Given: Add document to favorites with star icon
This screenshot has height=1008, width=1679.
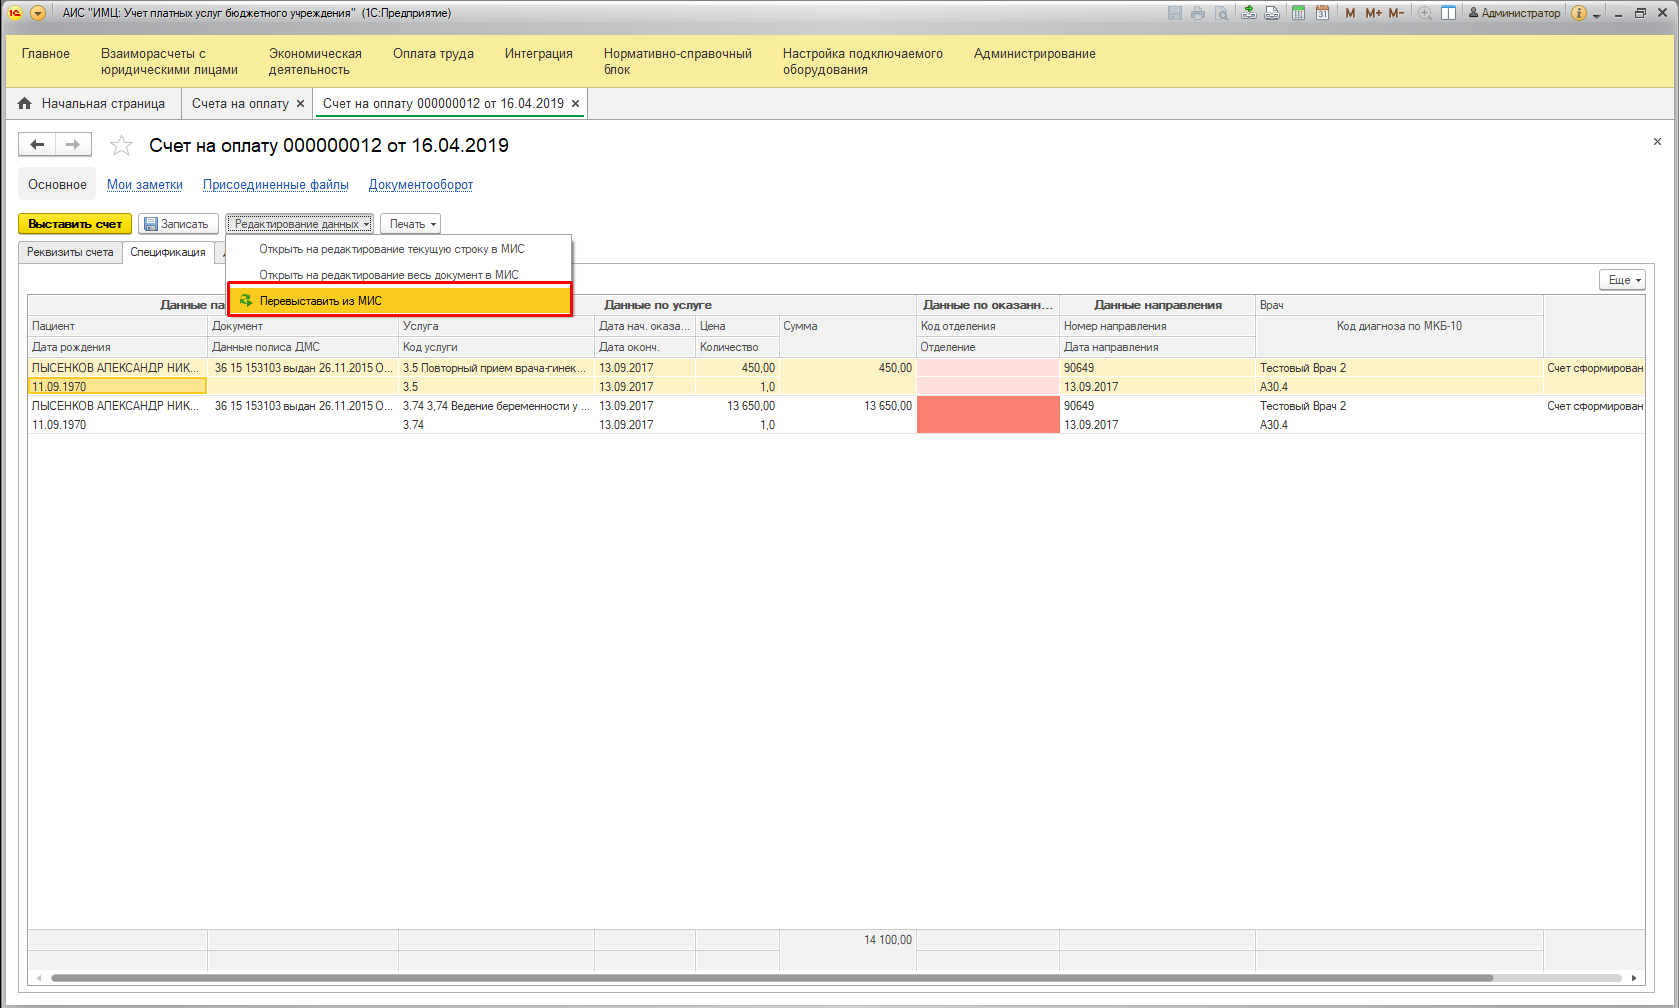Looking at the screenshot, I should pos(121,146).
